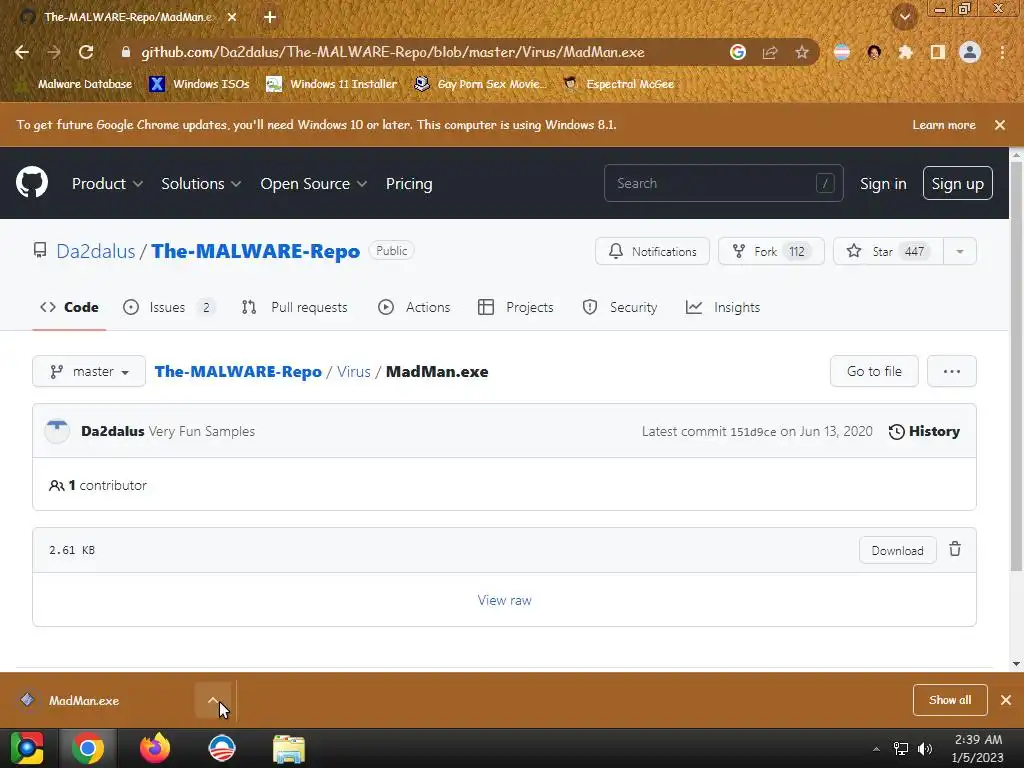This screenshot has width=1024, height=768.
Task: Click the Start button on taskbar
Action: pyautogui.click(x=27, y=748)
